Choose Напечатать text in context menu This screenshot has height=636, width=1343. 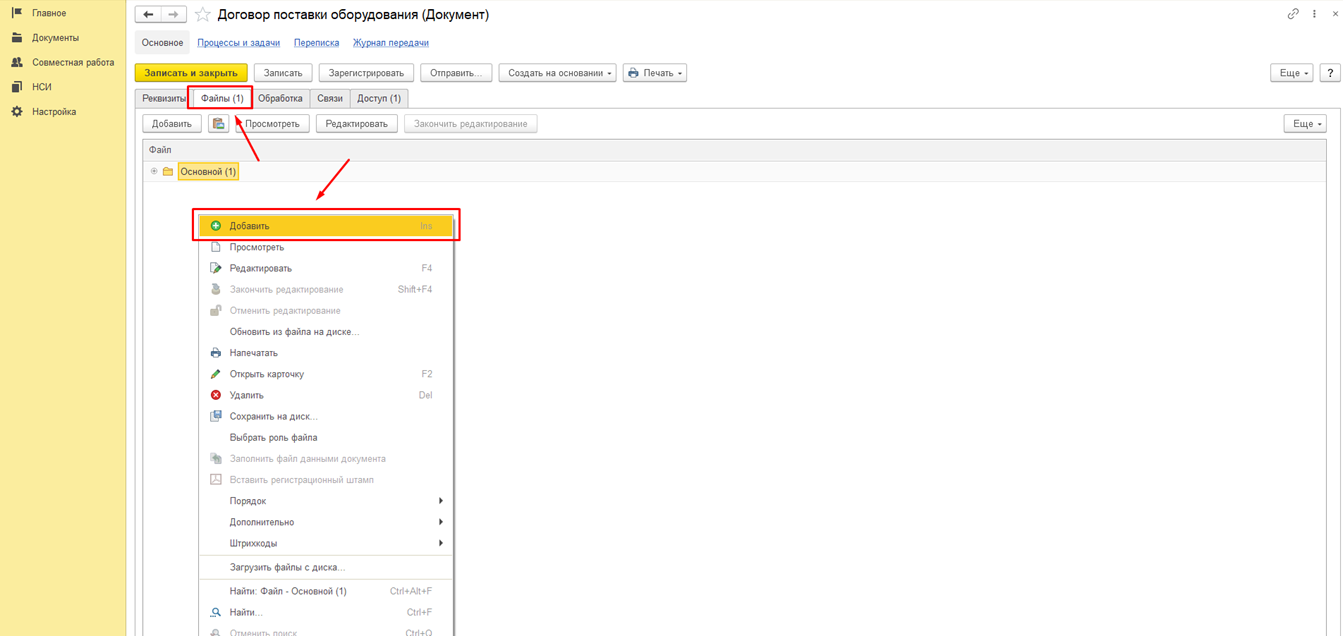pyautogui.click(x=254, y=353)
